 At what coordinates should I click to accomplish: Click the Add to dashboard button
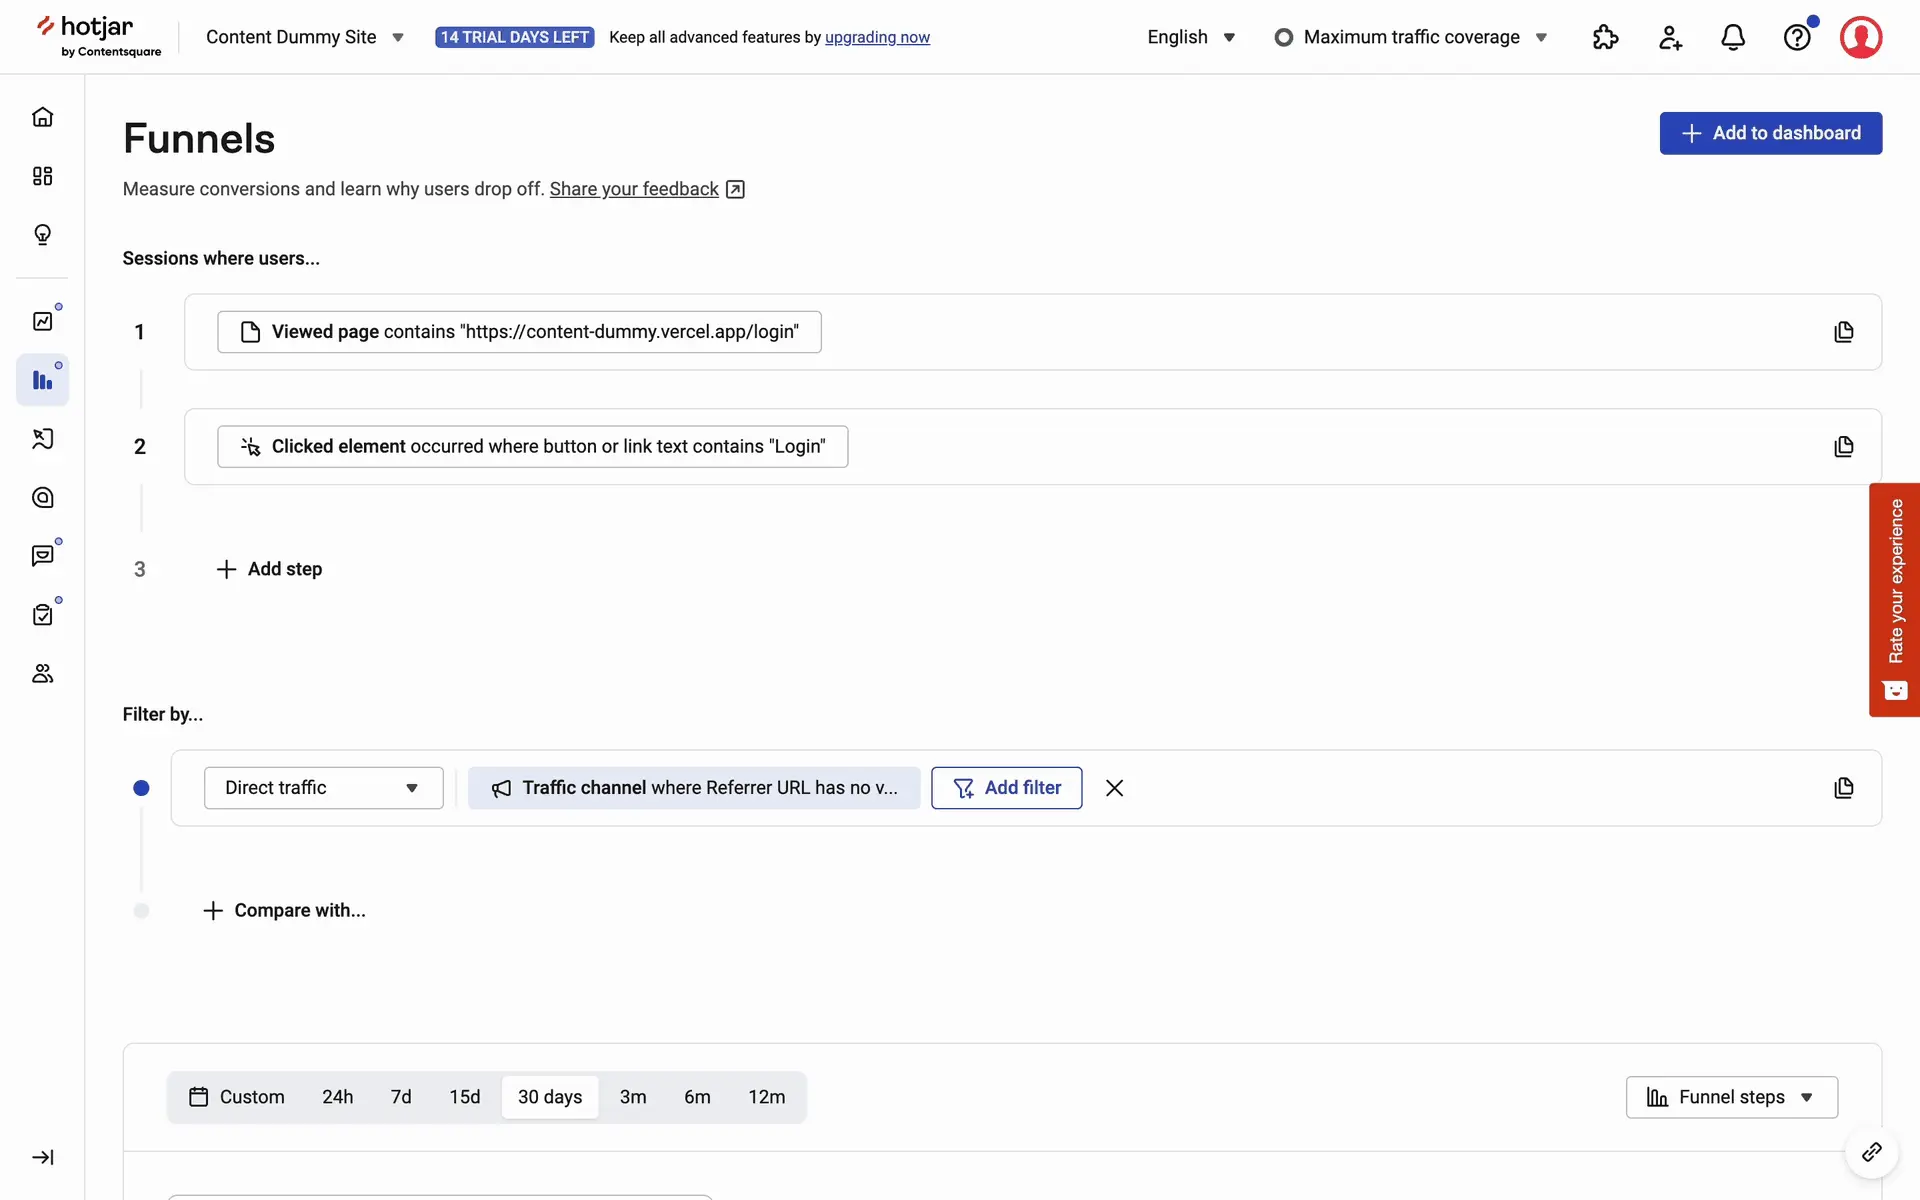coord(1770,133)
